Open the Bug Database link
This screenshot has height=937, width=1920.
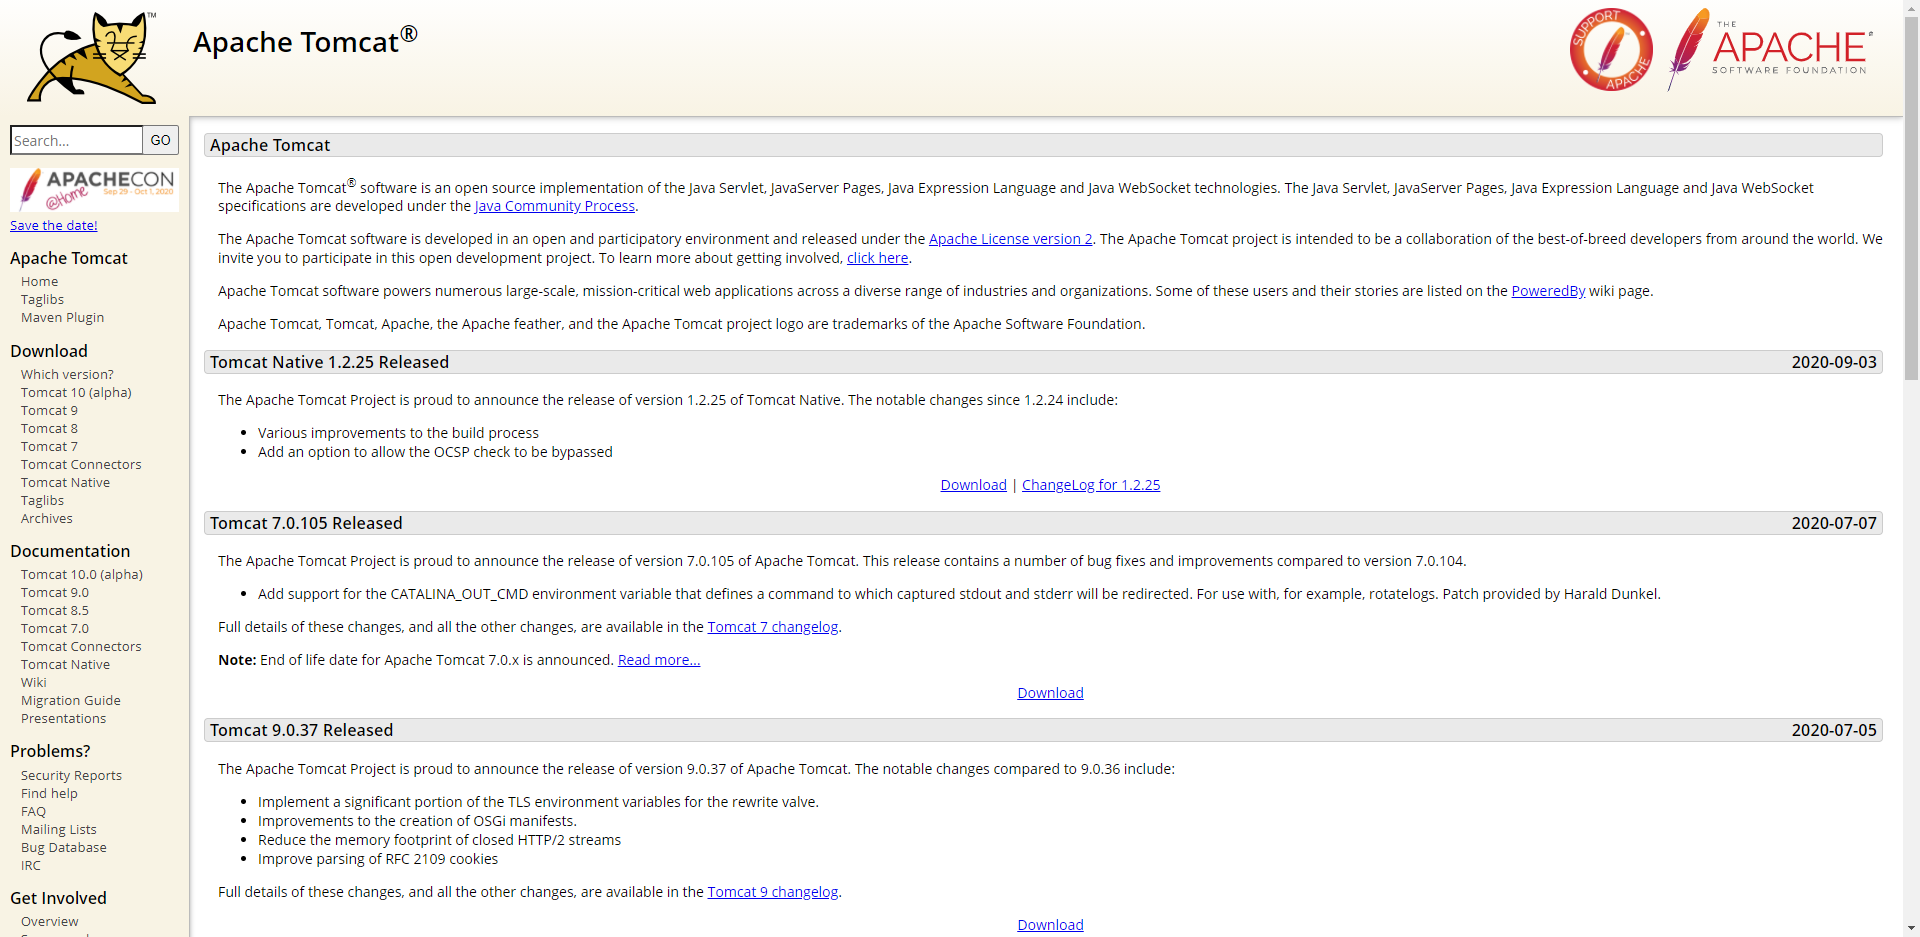click(64, 848)
